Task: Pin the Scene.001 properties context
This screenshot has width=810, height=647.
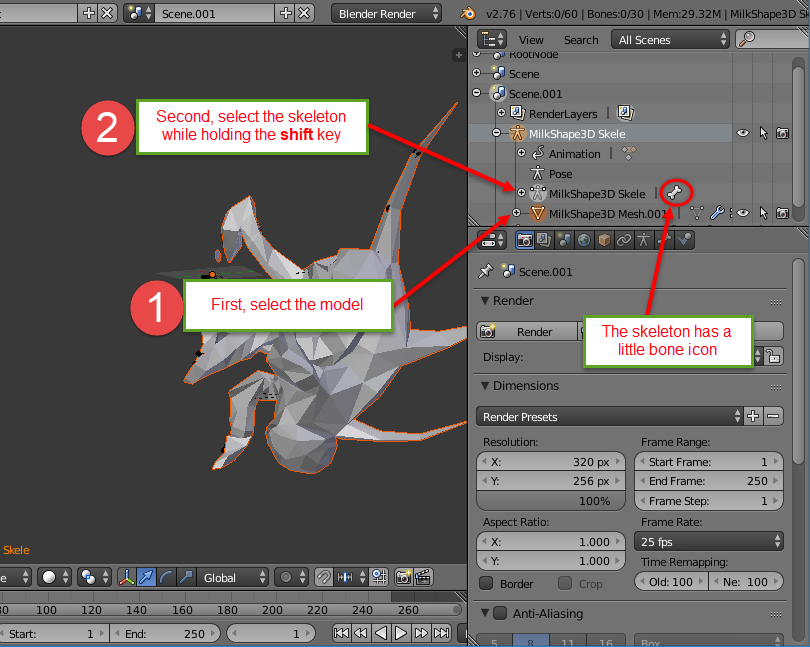Action: [x=486, y=271]
